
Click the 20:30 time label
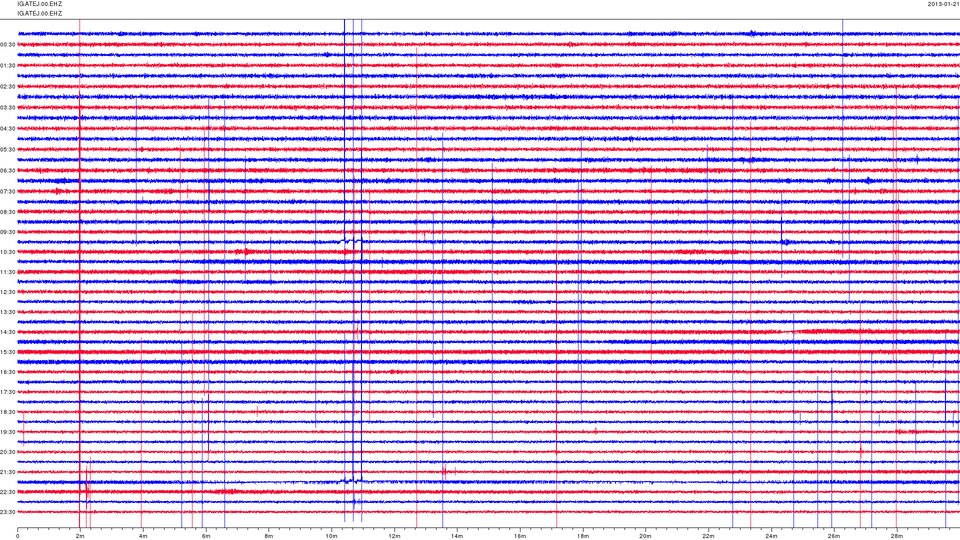coord(7,452)
